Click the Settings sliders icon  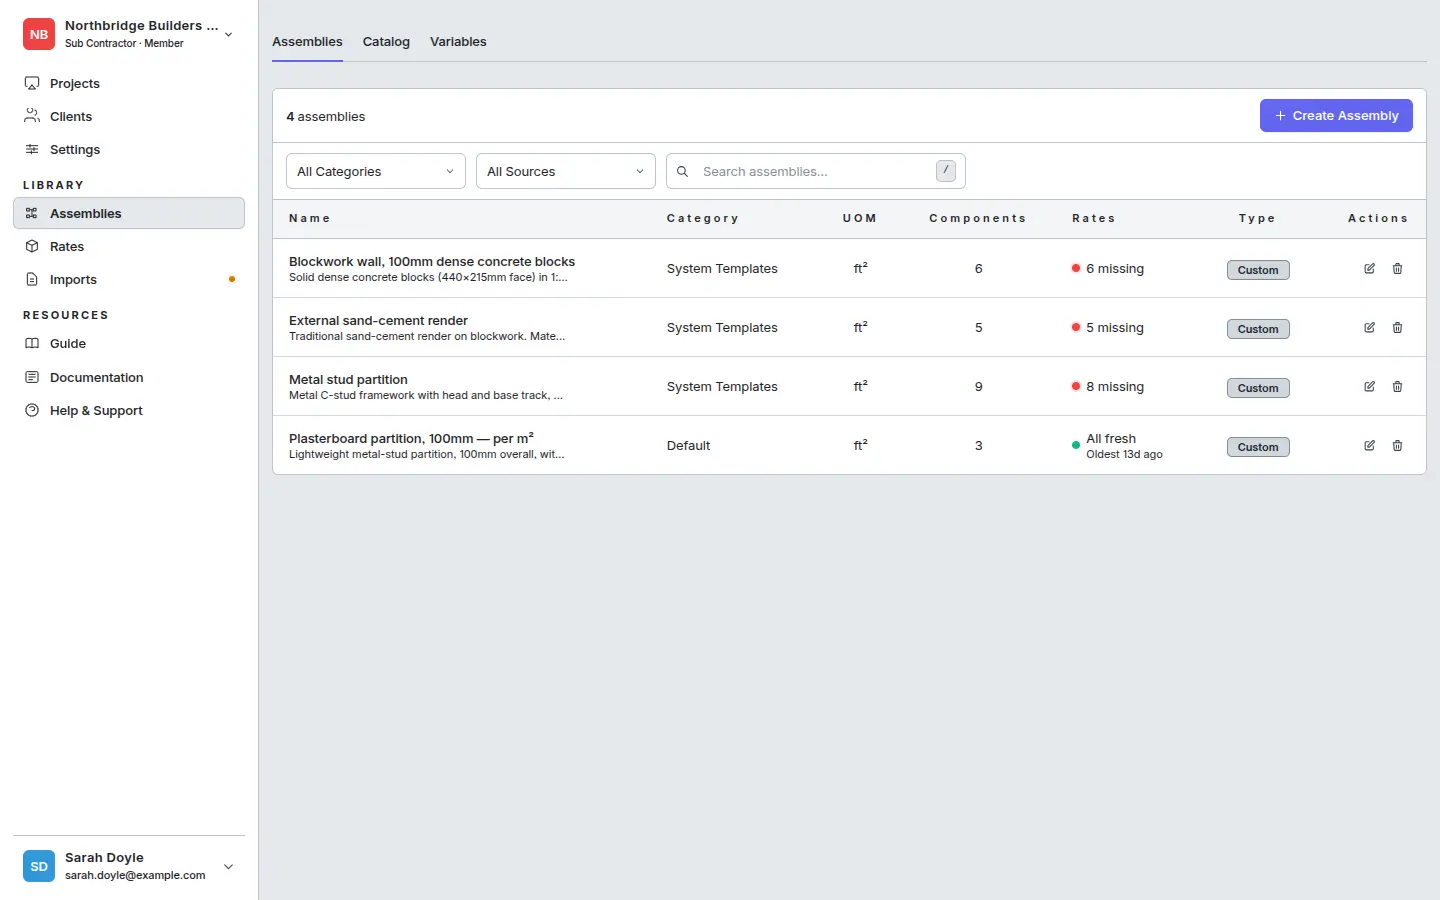click(32, 149)
